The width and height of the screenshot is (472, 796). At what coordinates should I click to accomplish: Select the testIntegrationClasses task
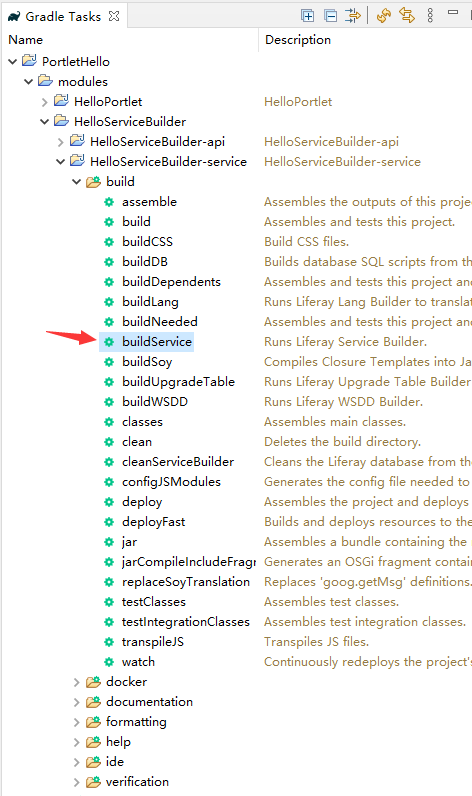pyautogui.click(x=186, y=622)
